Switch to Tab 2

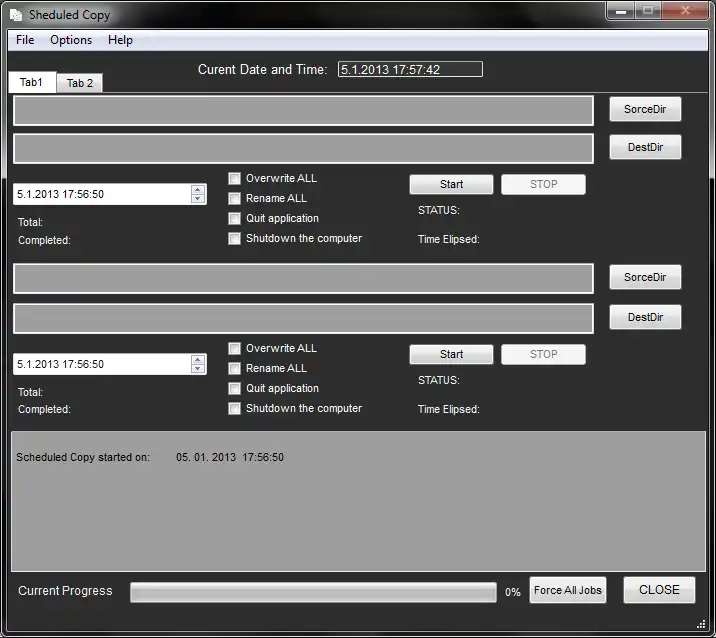(79, 83)
